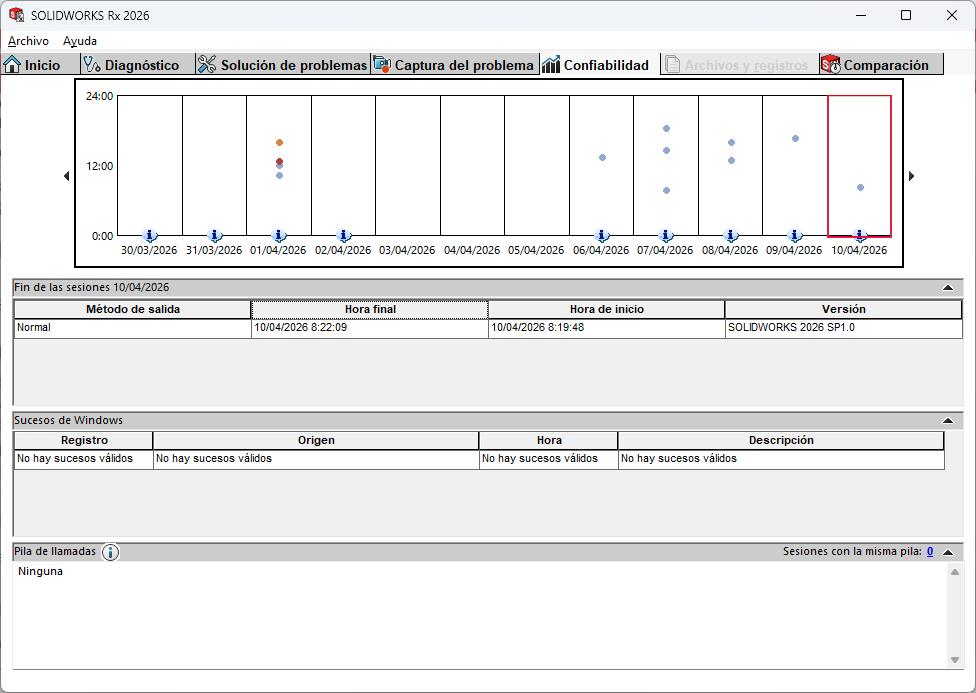
Task: Select the lower session dot on 08/04/2026
Action: click(732, 161)
